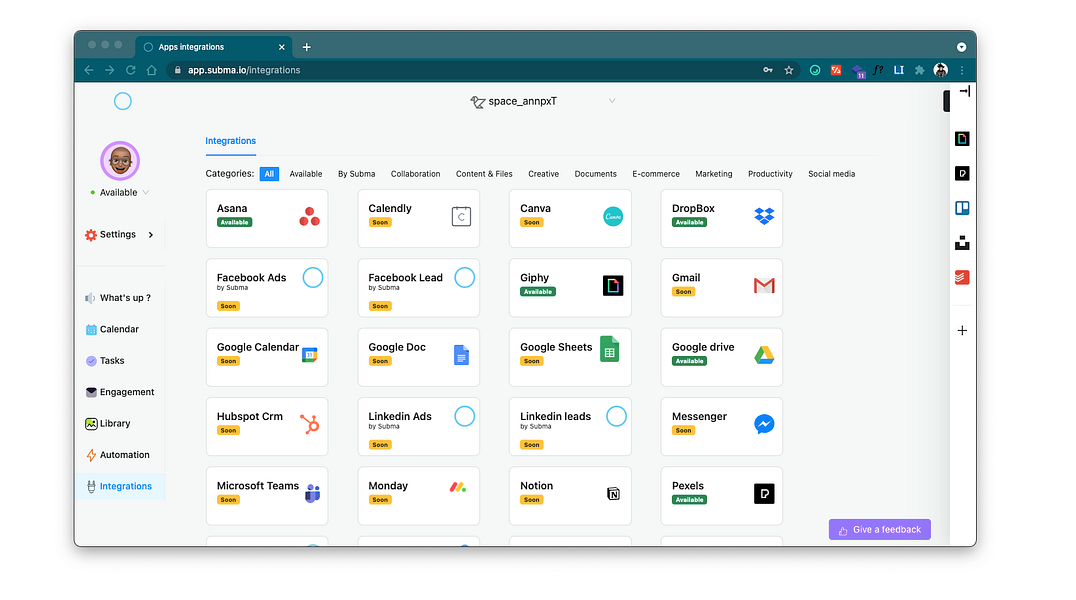Click the Gmail envelope icon
The image size is (1076, 600).
764,286
